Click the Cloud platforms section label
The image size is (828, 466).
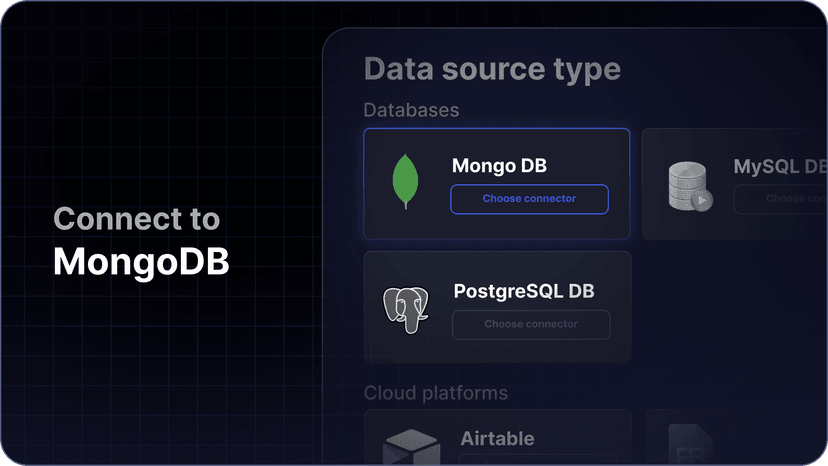435,393
